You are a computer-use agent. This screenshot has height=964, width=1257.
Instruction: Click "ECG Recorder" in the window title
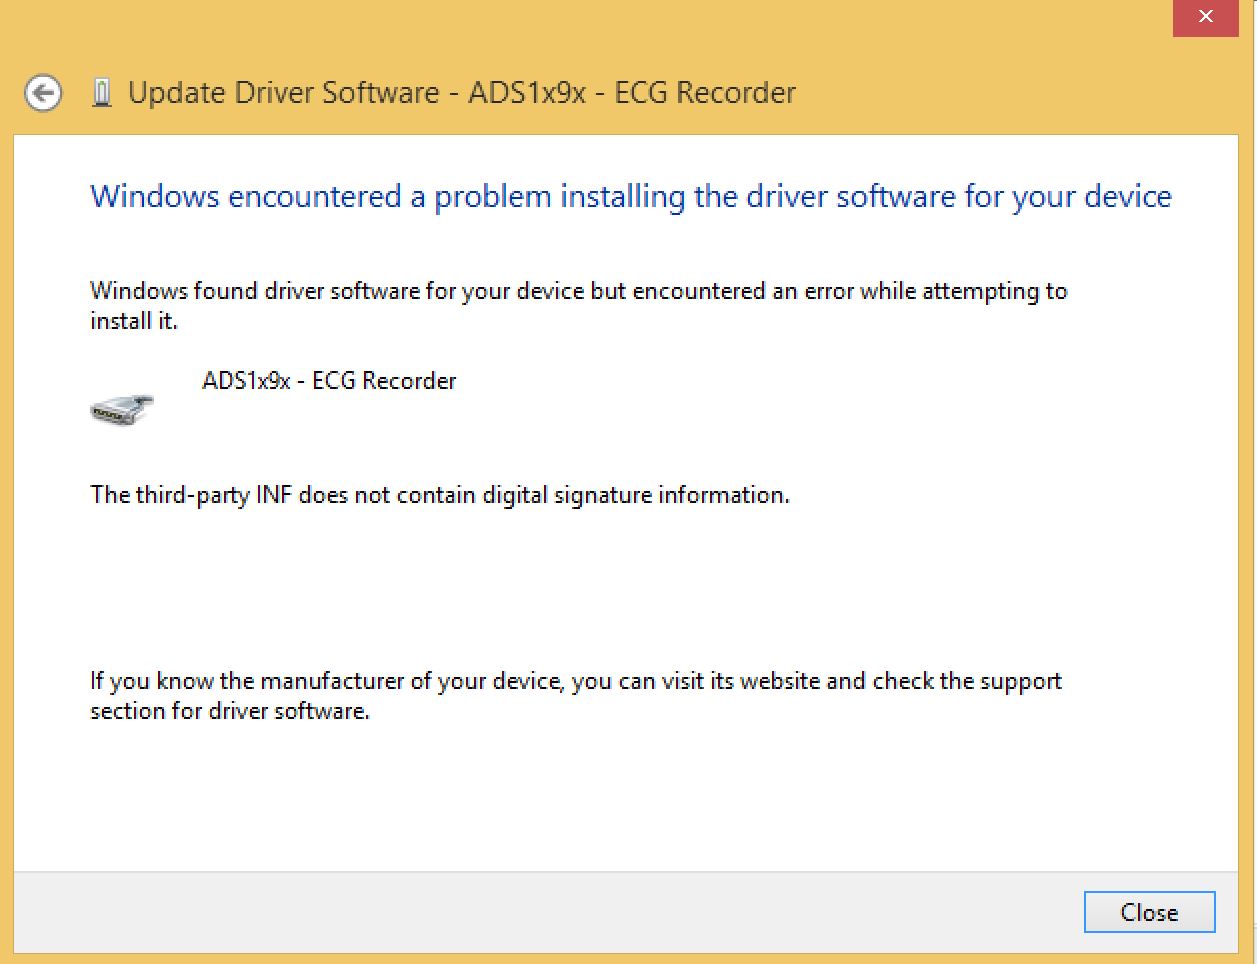pyautogui.click(x=705, y=93)
